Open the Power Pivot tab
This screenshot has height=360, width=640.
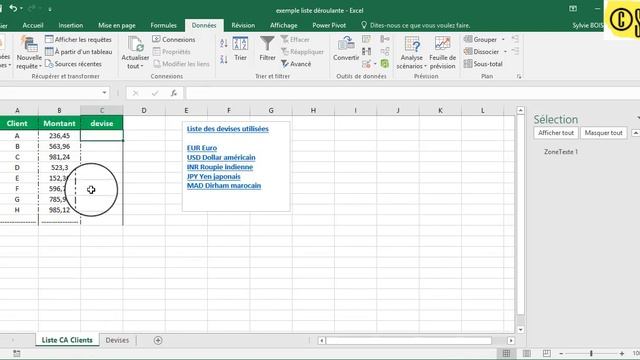(329, 25)
